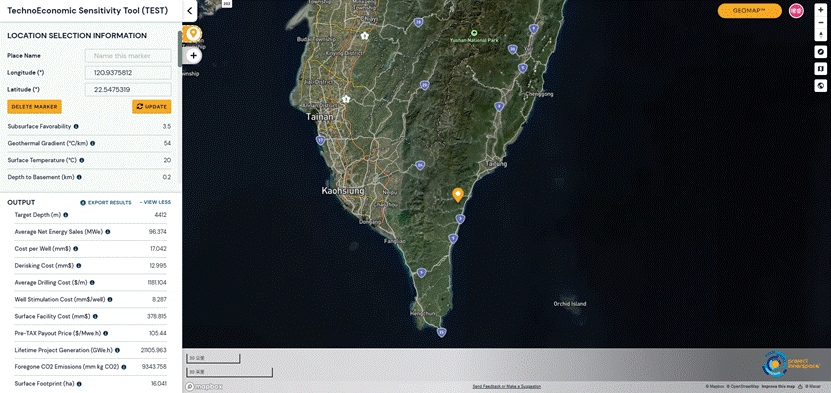Click EXPORT RESULTS
Image resolution: width=831 pixels, height=393 pixels.
click(106, 203)
